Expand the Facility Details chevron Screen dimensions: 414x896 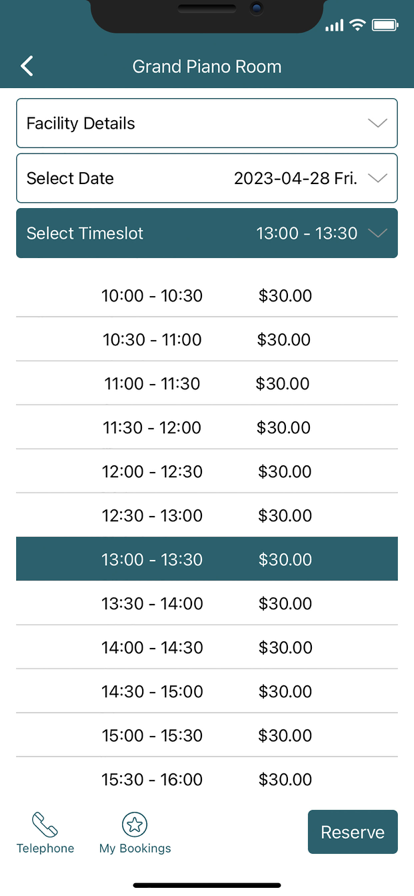coord(377,123)
